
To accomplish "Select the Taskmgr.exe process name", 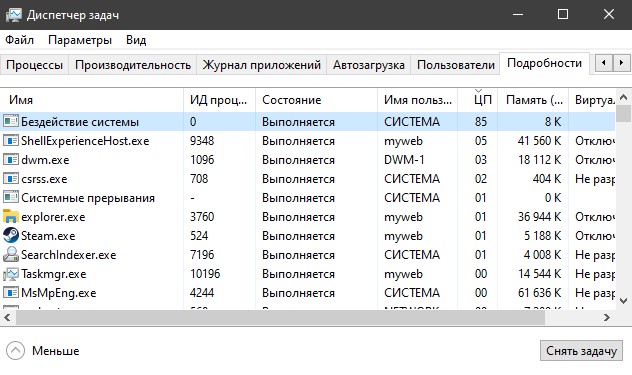I will (54, 274).
